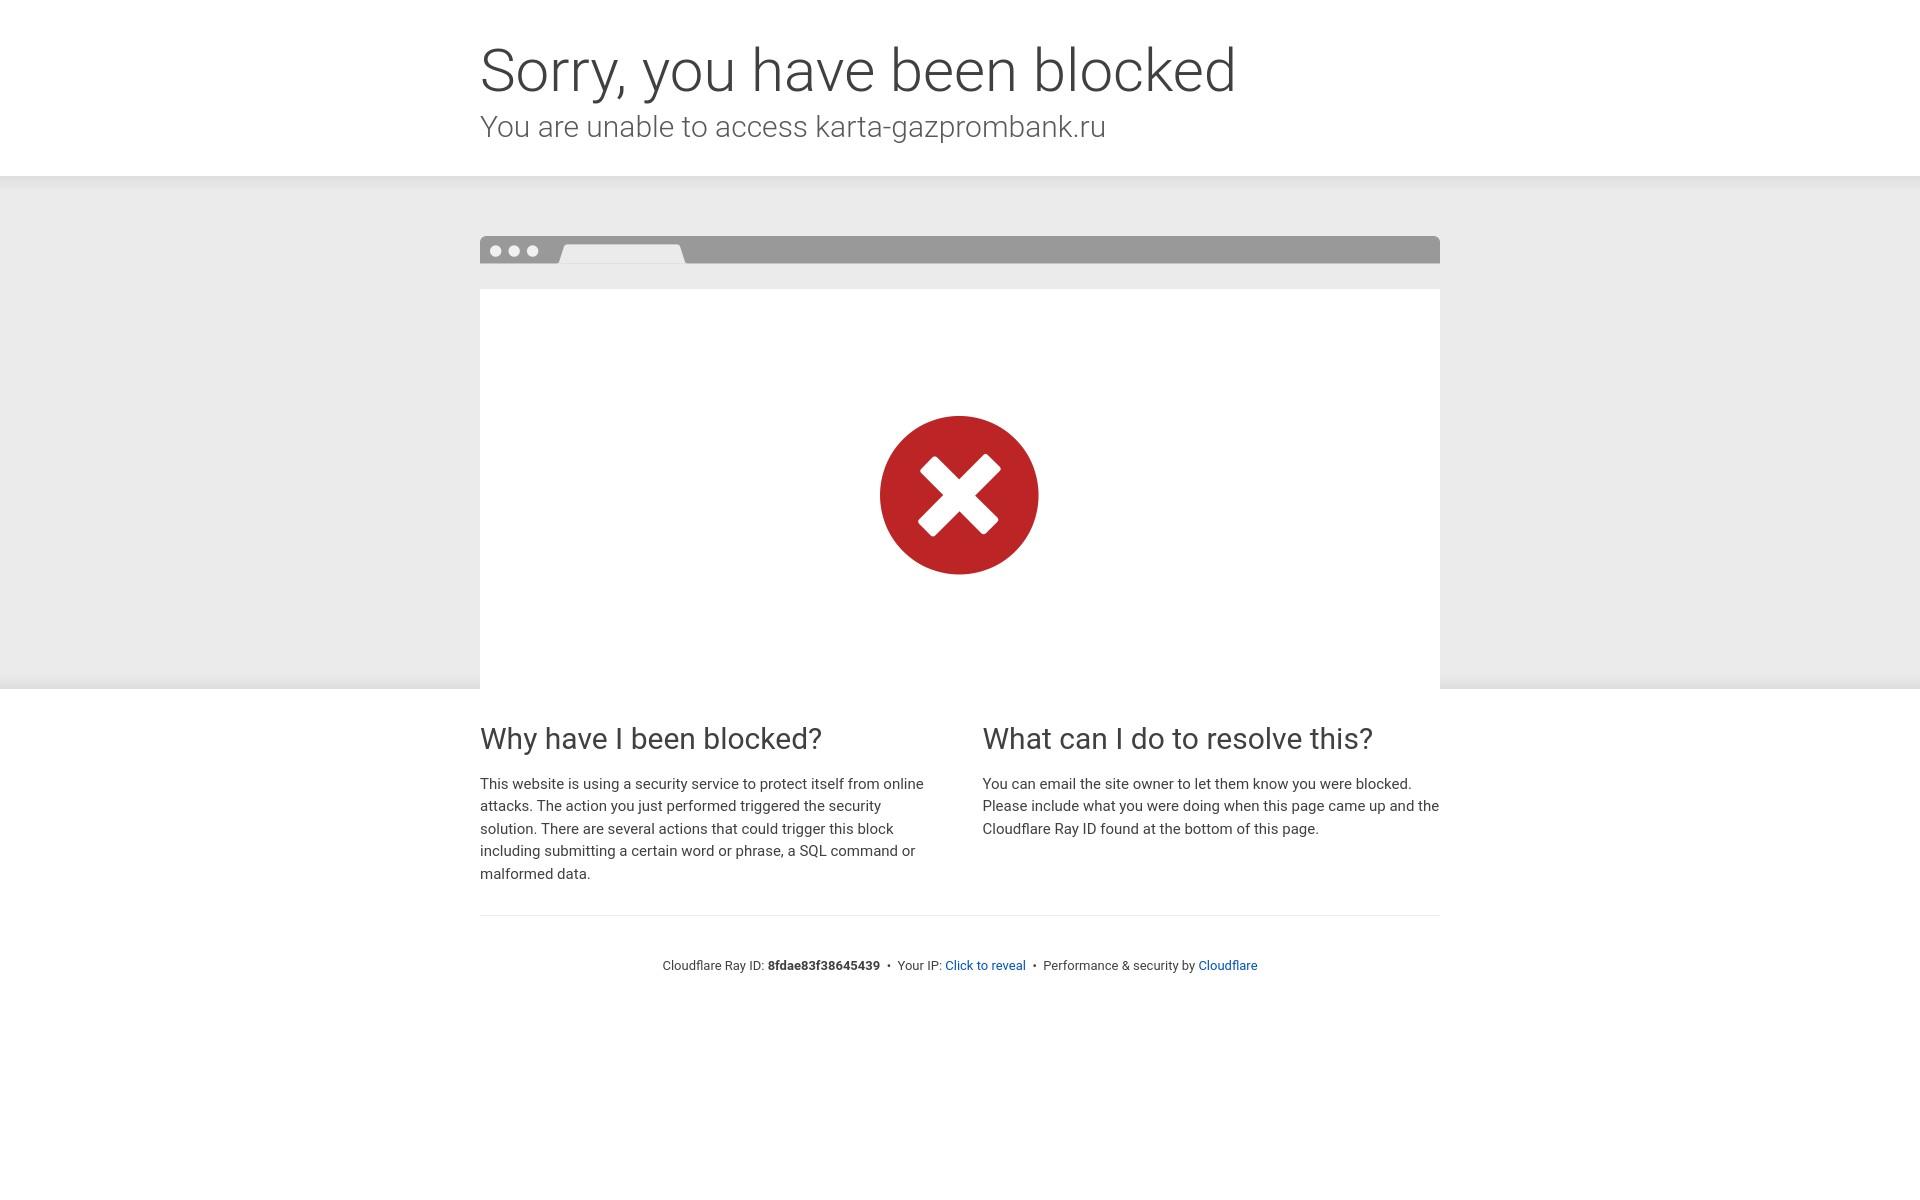
Task: Click the Sorry, you have been blocked heading
Action: tap(858, 71)
